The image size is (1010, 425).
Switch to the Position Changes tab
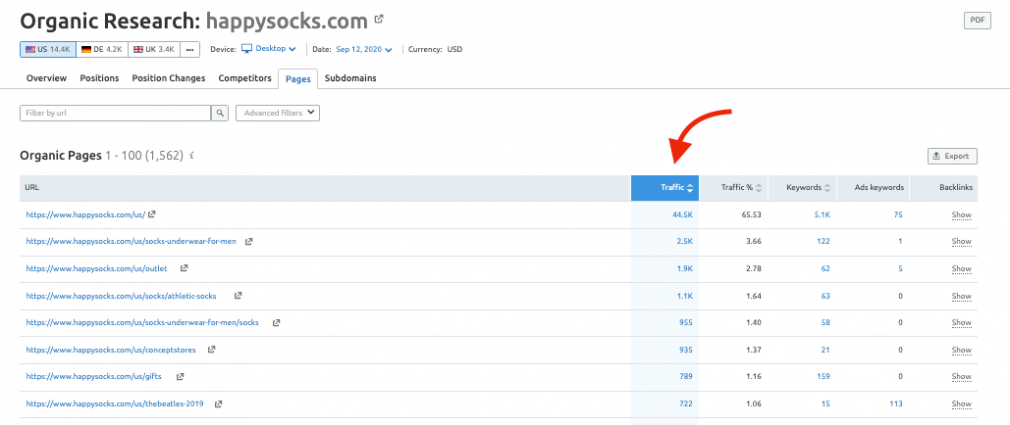point(168,78)
